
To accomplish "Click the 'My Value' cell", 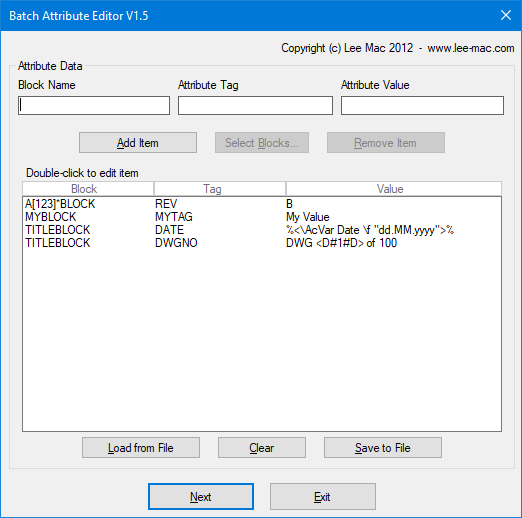I will [308, 217].
